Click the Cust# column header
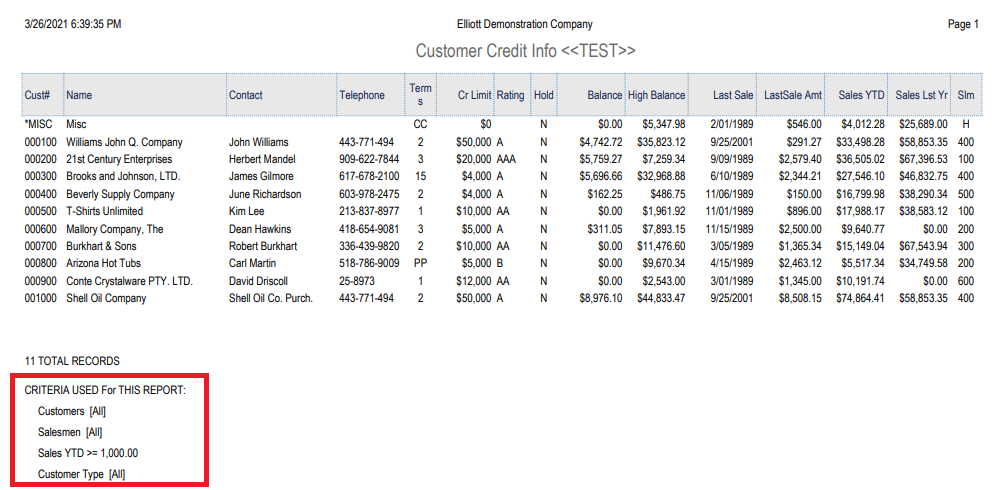The width and height of the screenshot is (994, 490). point(37,96)
